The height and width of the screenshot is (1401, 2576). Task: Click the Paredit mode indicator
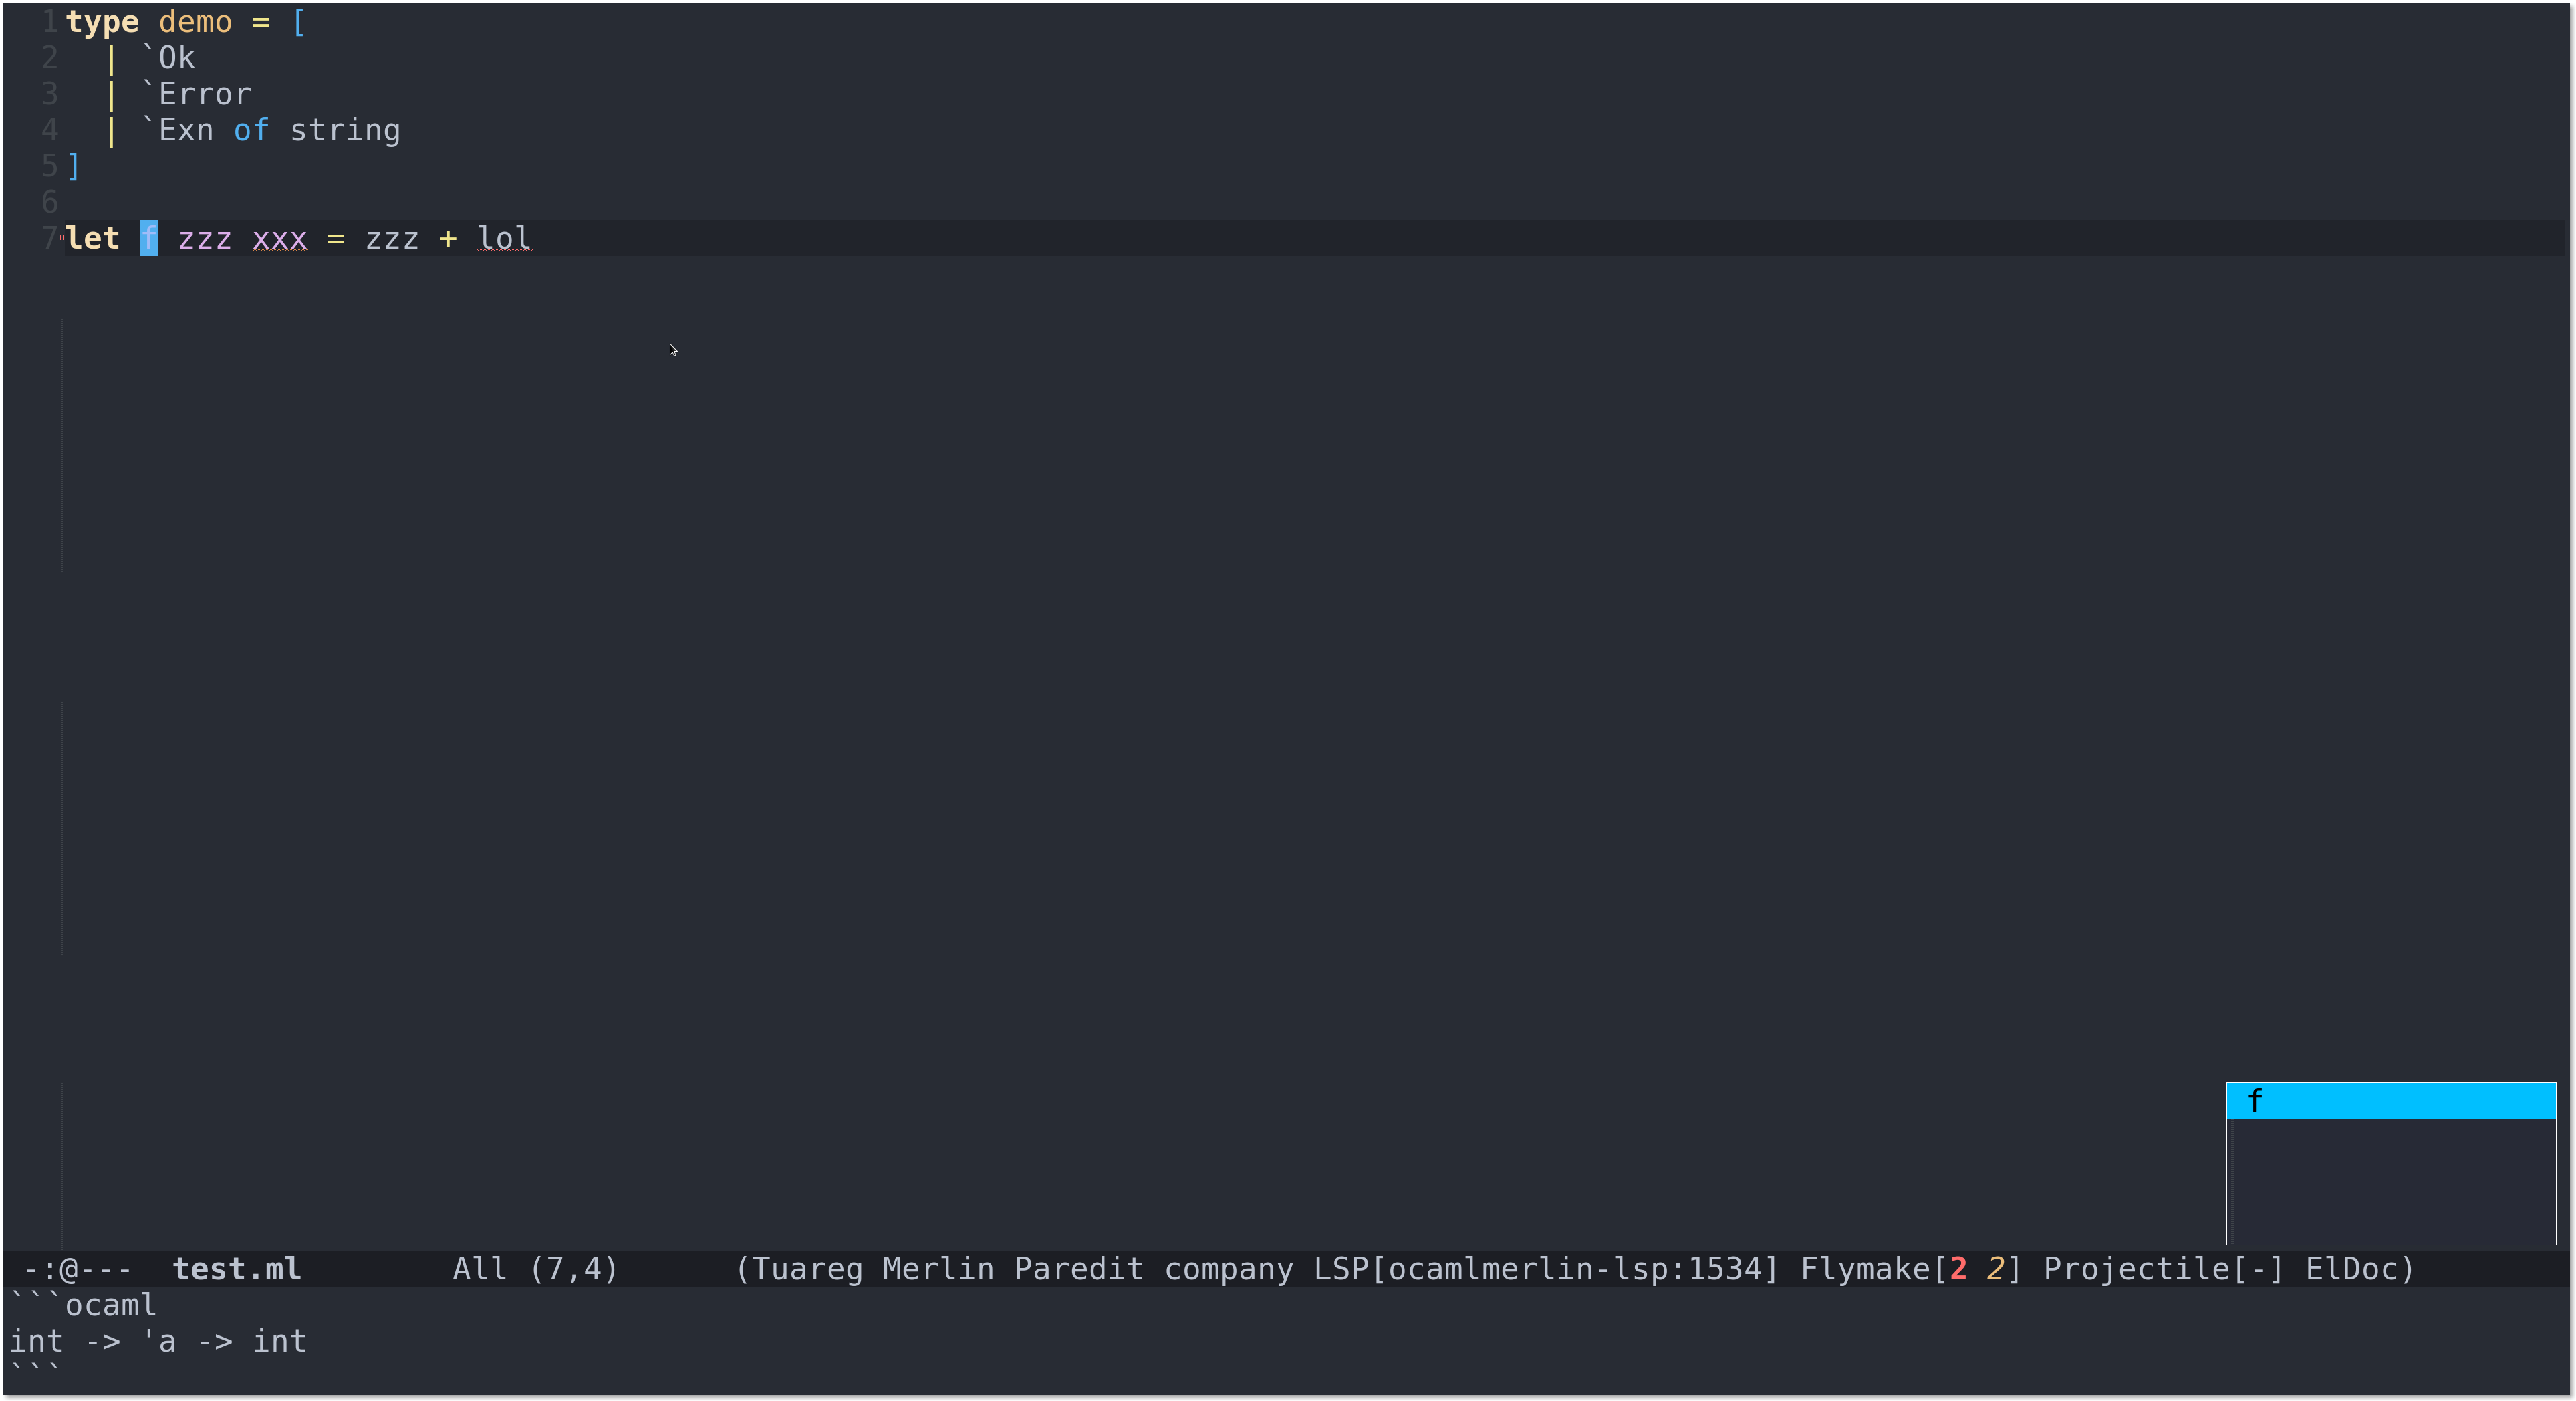pyautogui.click(x=1078, y=1270)
